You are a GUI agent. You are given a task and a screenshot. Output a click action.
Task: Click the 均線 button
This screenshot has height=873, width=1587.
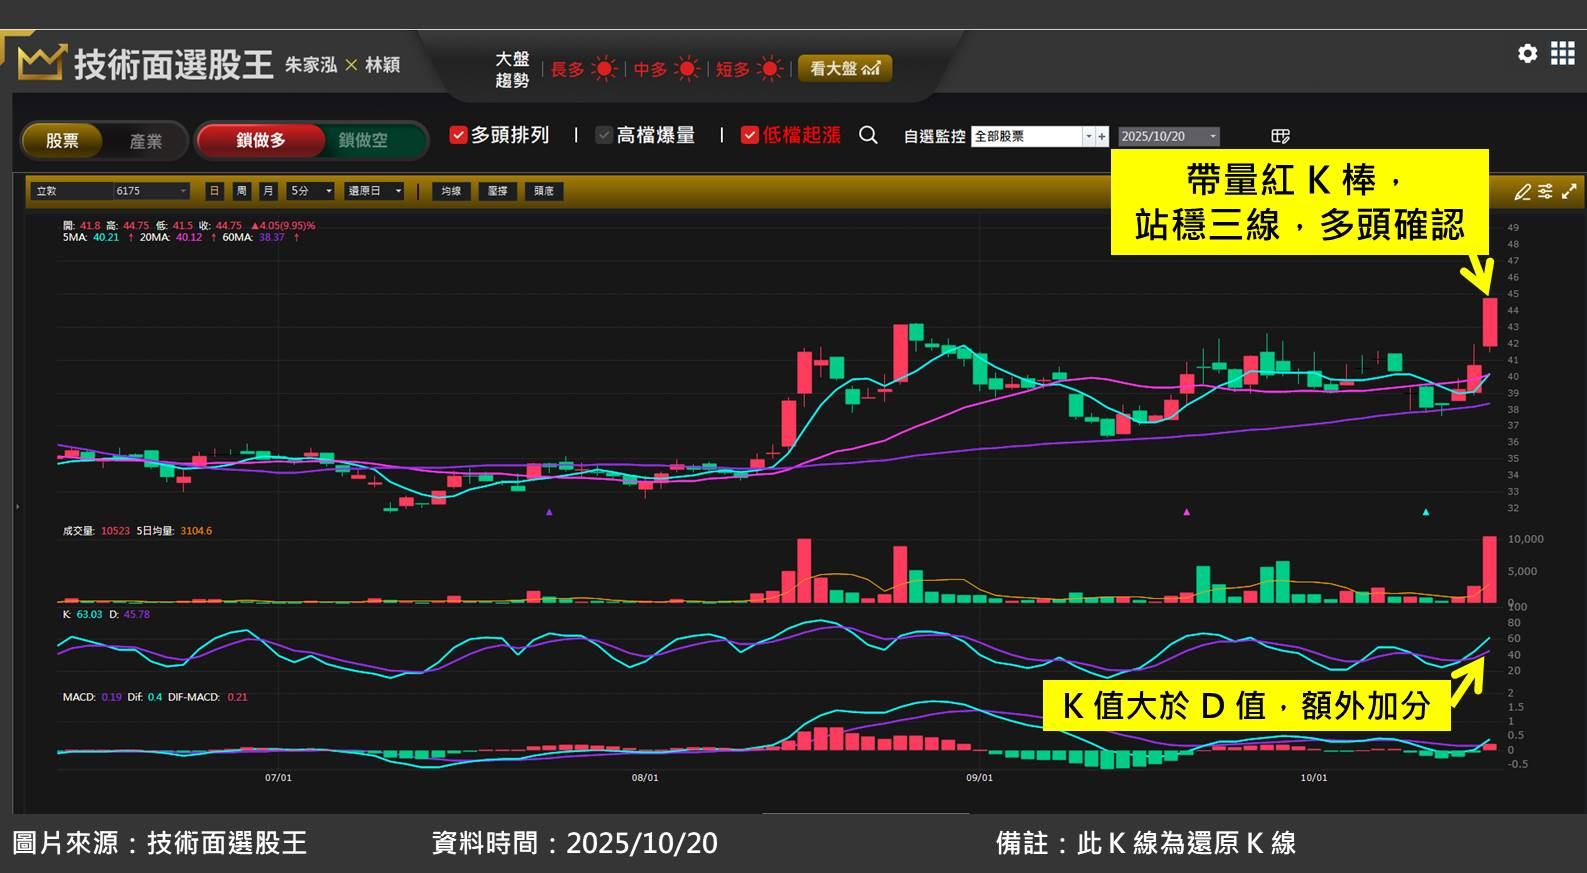[x=452, y=191]
